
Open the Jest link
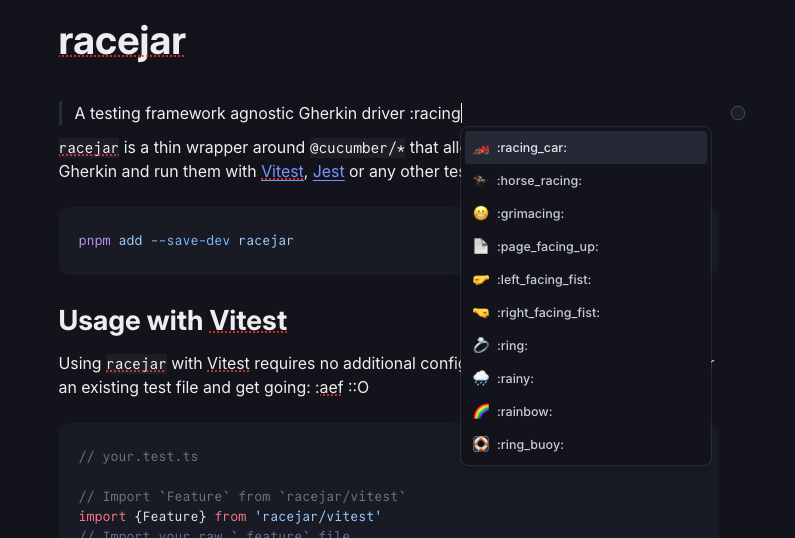(329, 171)
